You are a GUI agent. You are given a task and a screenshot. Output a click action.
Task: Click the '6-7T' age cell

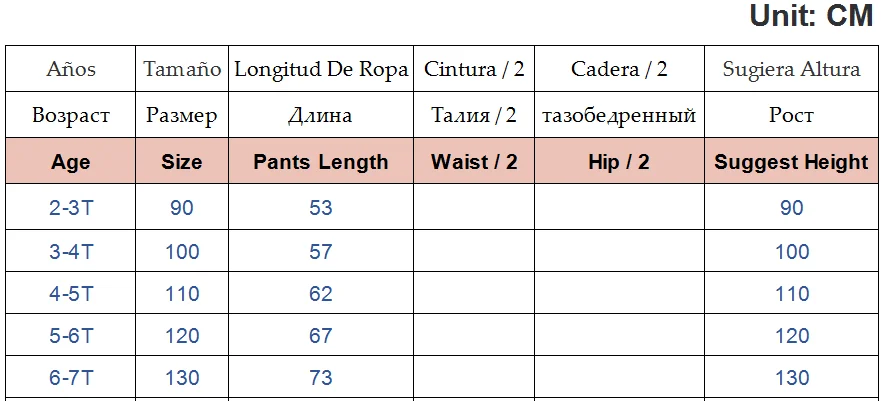(71, 378)
